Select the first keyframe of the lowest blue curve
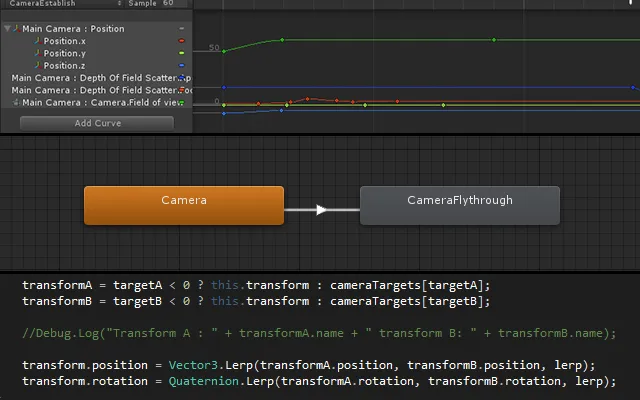This screenshot has height=400, width=640. pos(224,113)
